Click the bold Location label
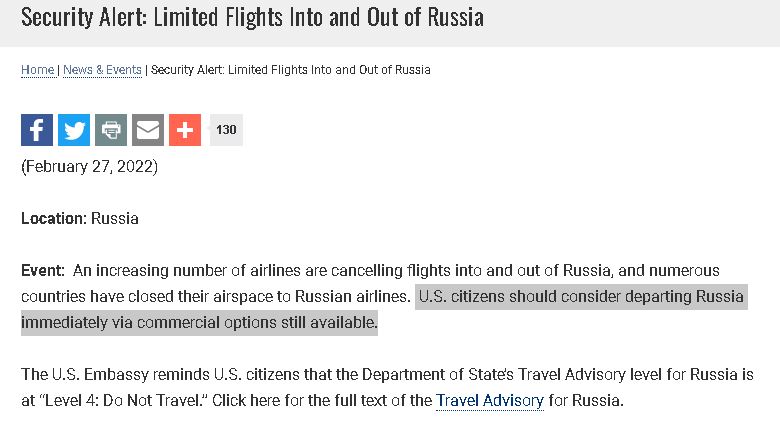 pyautogui.click(x=53, y=218)
